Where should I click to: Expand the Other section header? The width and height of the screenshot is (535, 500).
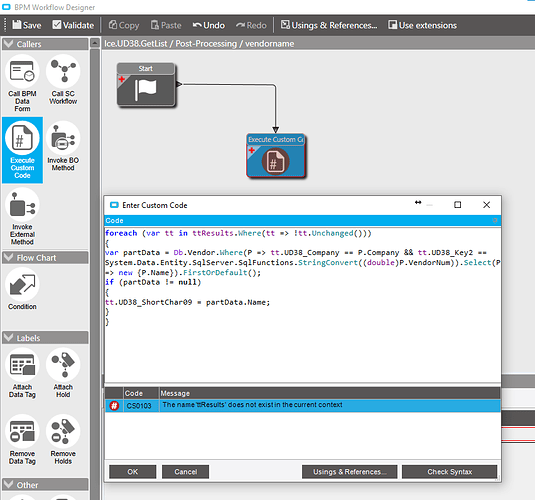click(x=45, y=485)
